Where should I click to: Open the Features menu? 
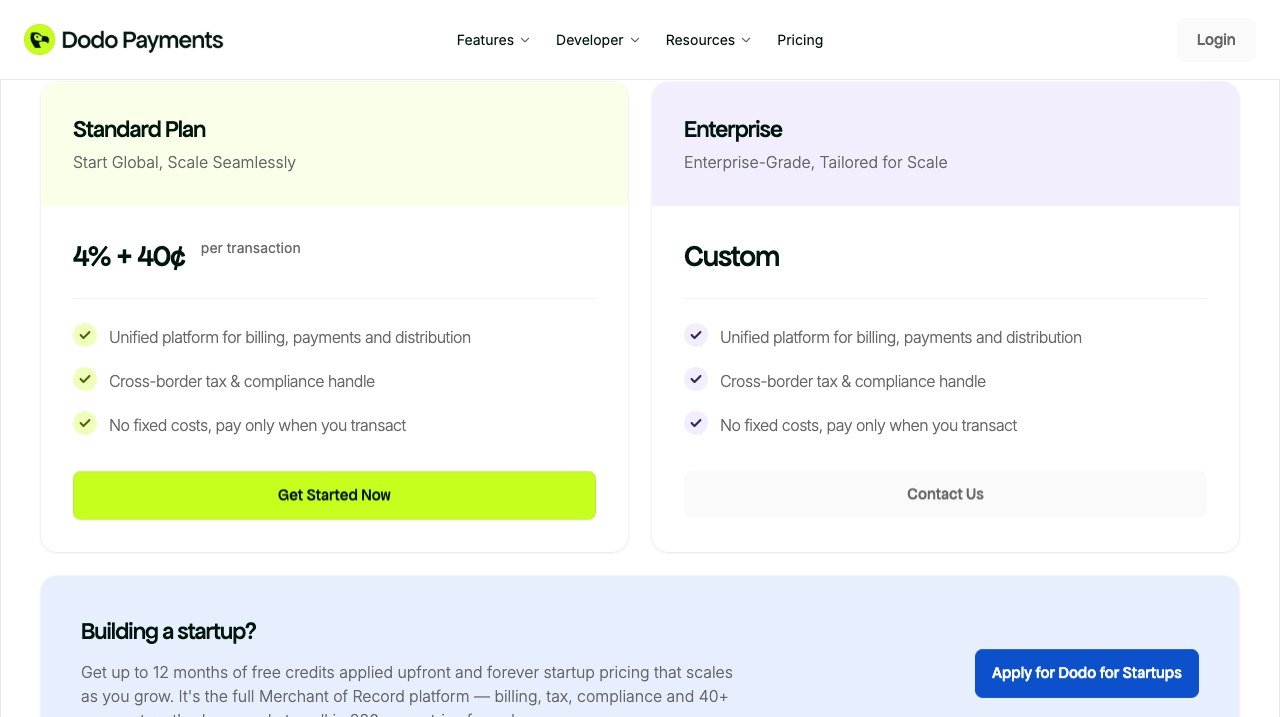pos(493,40)
